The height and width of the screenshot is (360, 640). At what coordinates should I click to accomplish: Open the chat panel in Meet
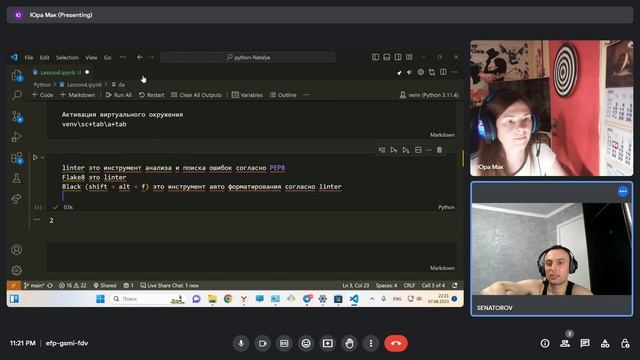point(585,343)
